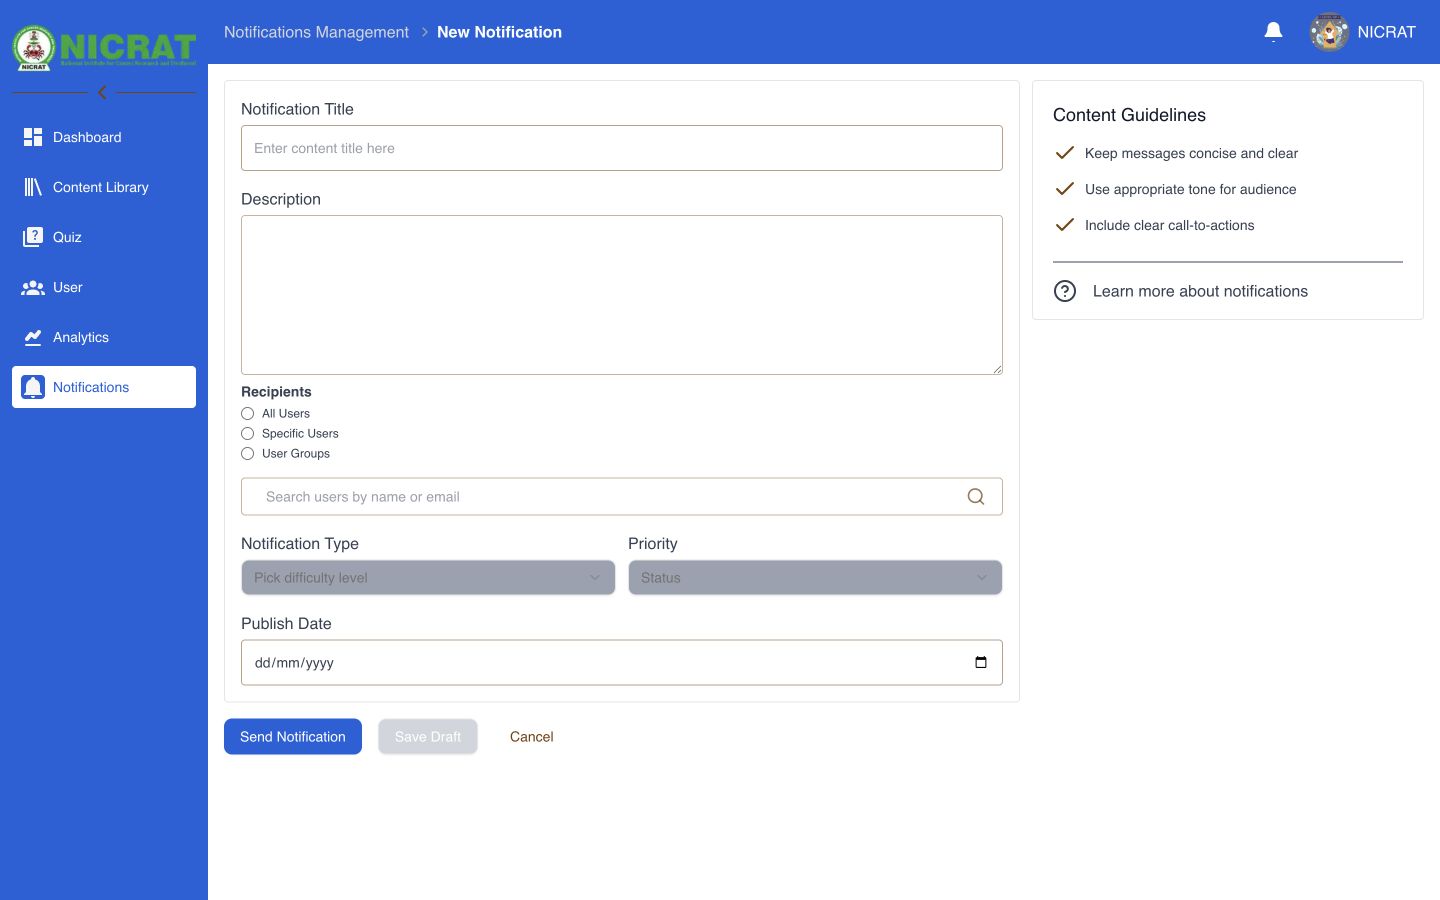The height and width of the screenshot is (900, 1440).
Task: Open the NICRAT account name in header
Action: (x=1386, y=32)
